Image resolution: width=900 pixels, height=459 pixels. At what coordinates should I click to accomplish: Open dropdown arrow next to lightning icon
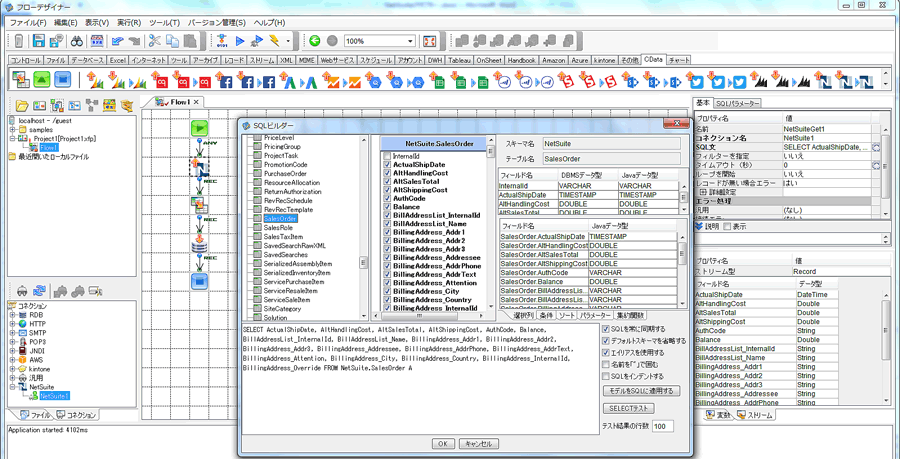tap(288, 41)
